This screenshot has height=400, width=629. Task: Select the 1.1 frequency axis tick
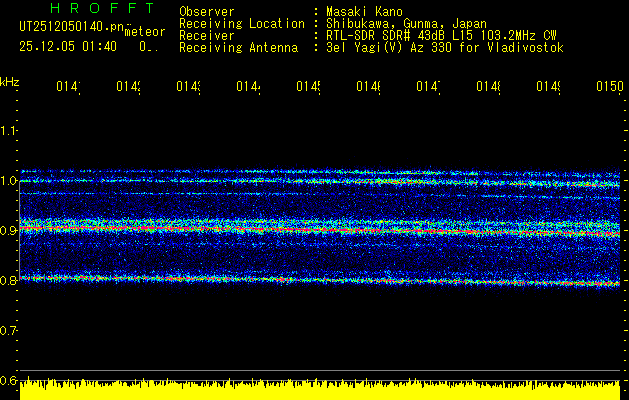(x=9, y=131)
